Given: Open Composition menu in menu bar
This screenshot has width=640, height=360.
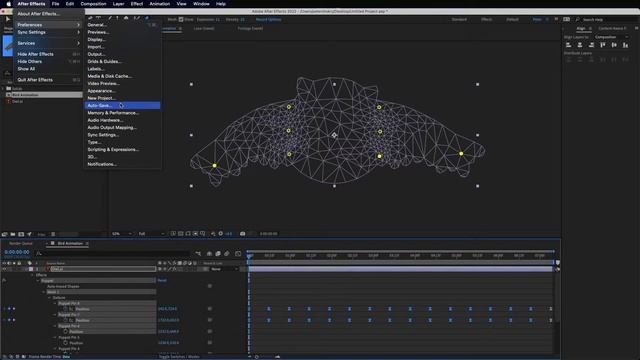Looking at the screenshot, I should tap(93, 4).
